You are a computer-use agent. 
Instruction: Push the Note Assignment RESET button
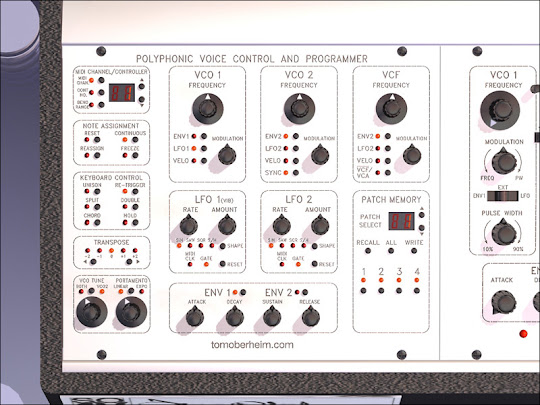click(x=97, y=140)
